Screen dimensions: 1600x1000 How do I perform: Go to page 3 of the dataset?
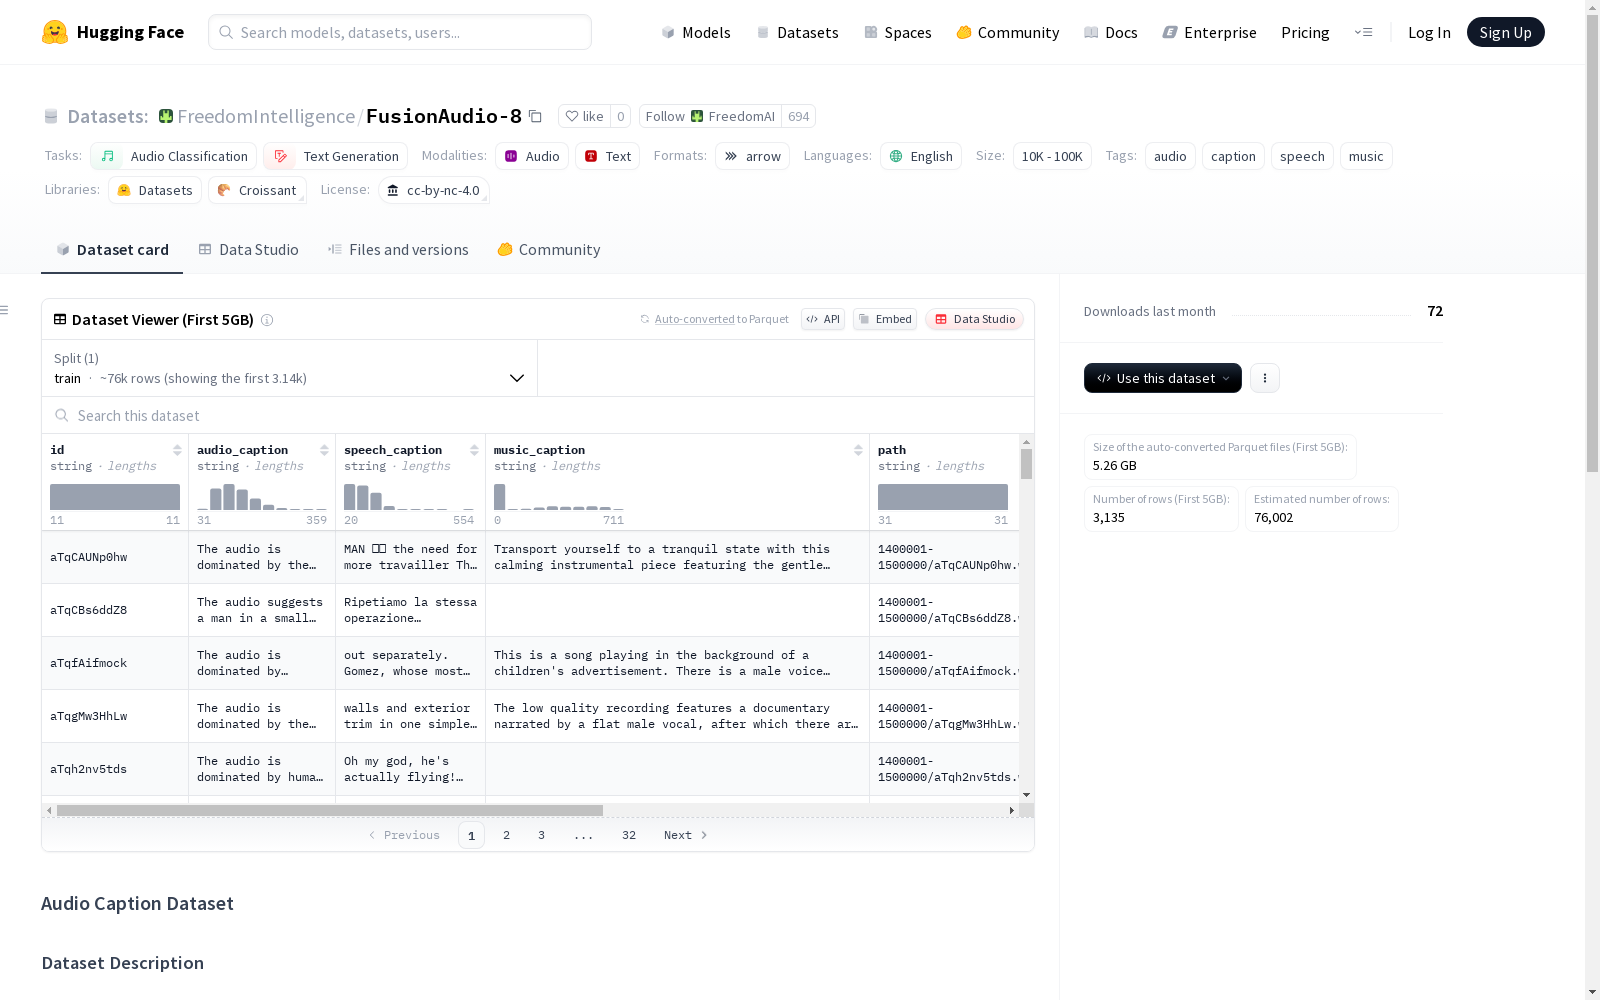click(542, 835)
